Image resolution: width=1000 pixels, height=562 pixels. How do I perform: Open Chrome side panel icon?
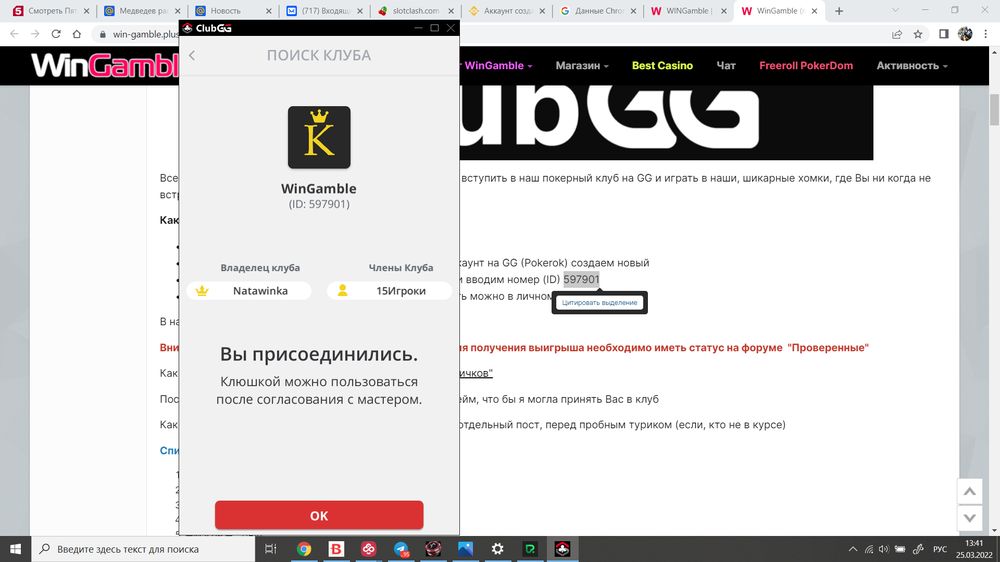click(944, 34)
